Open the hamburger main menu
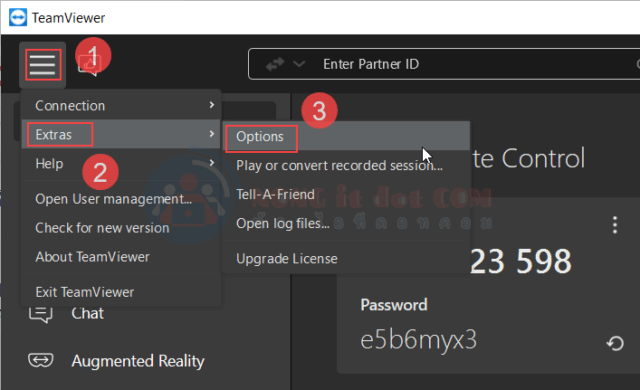640x390 pixels. (42, 65)
